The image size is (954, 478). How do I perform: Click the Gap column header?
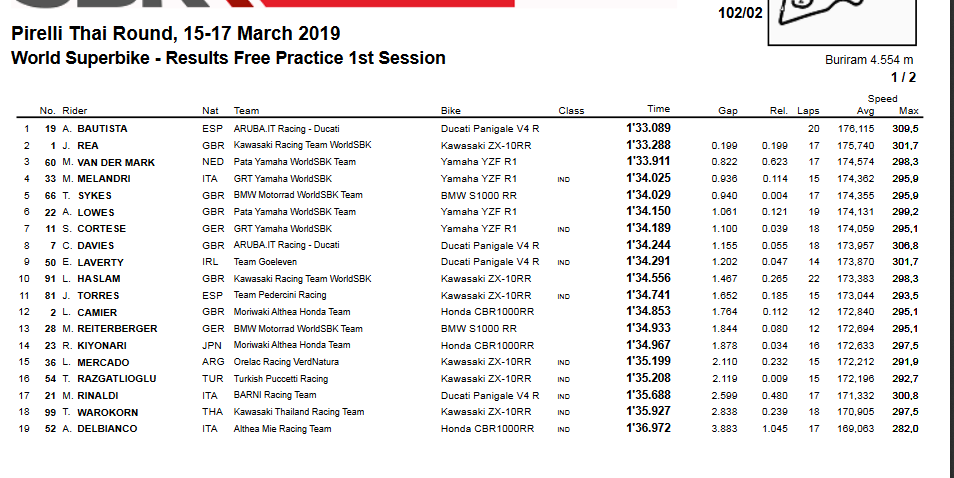[728, 110]
